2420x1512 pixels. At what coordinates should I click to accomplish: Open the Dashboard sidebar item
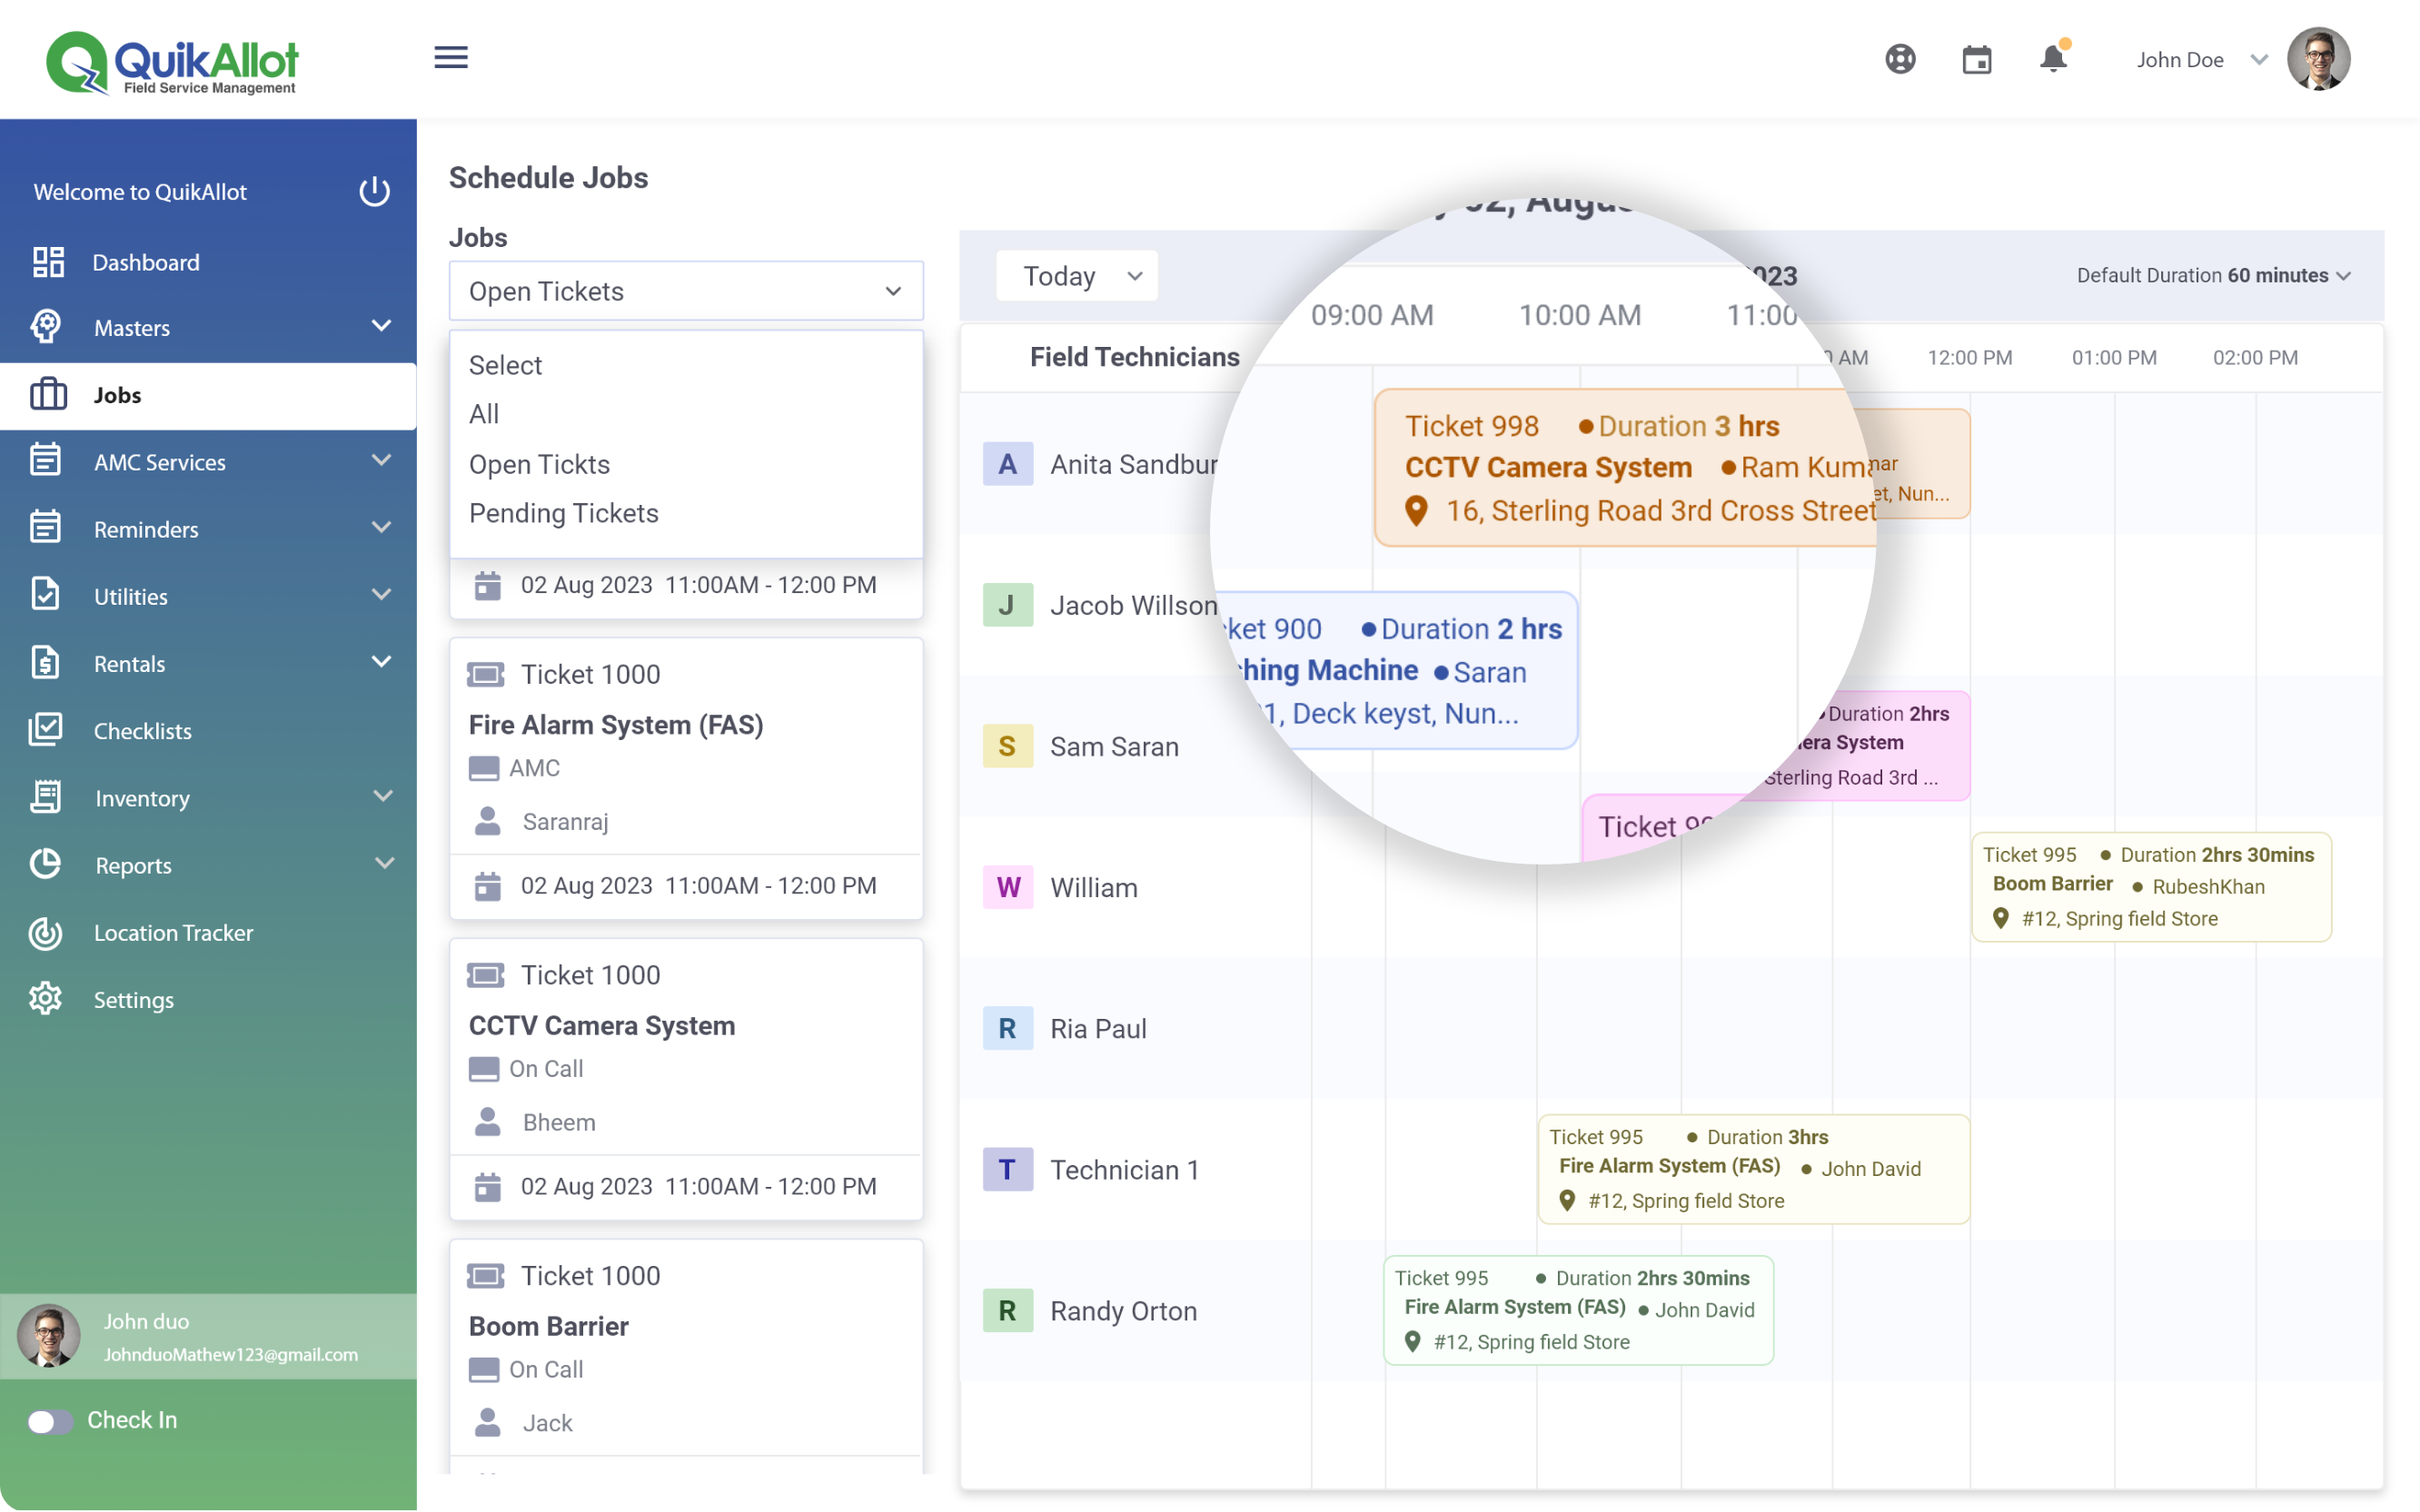tap(146, 262)
